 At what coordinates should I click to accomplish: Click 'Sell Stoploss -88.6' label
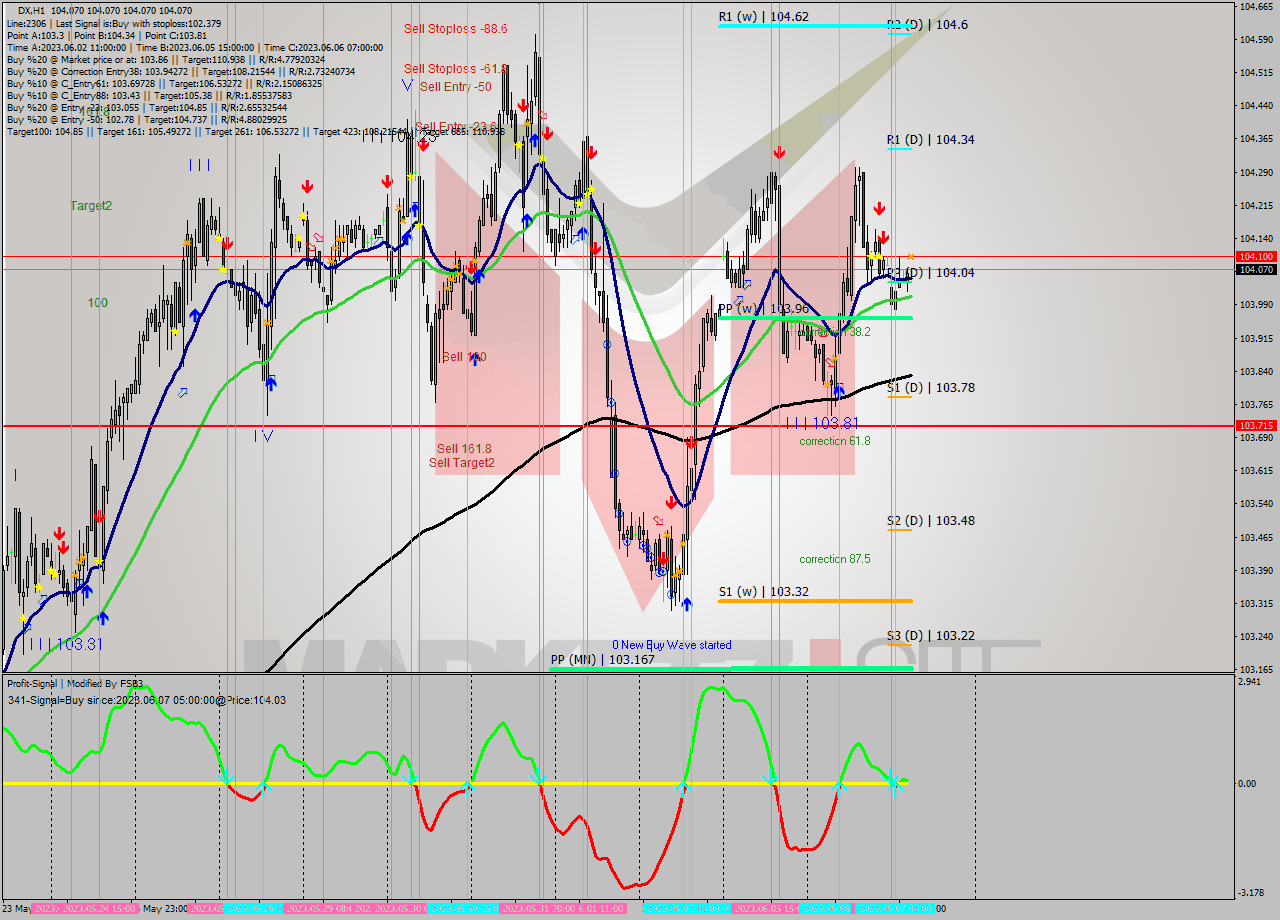pyautogui.click(x=456, y=29)
